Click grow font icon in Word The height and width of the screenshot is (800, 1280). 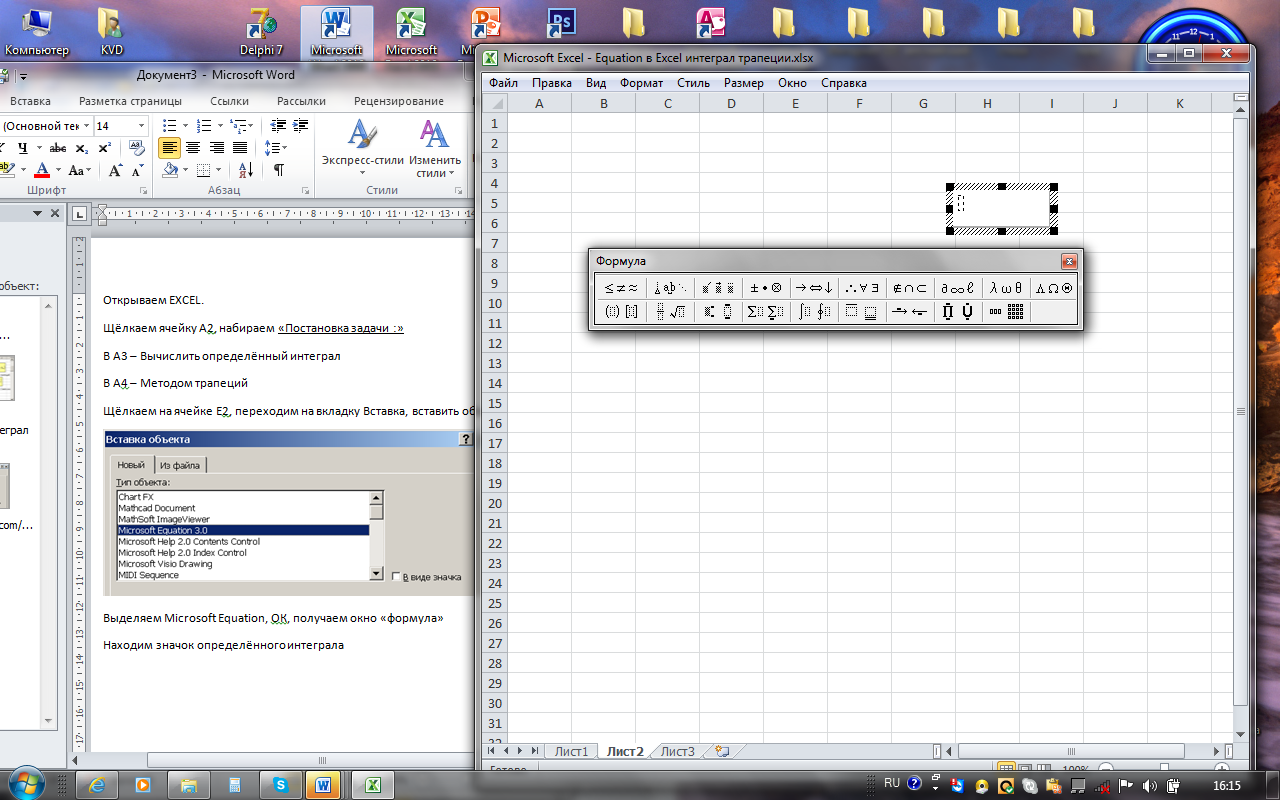pos(115,171)
